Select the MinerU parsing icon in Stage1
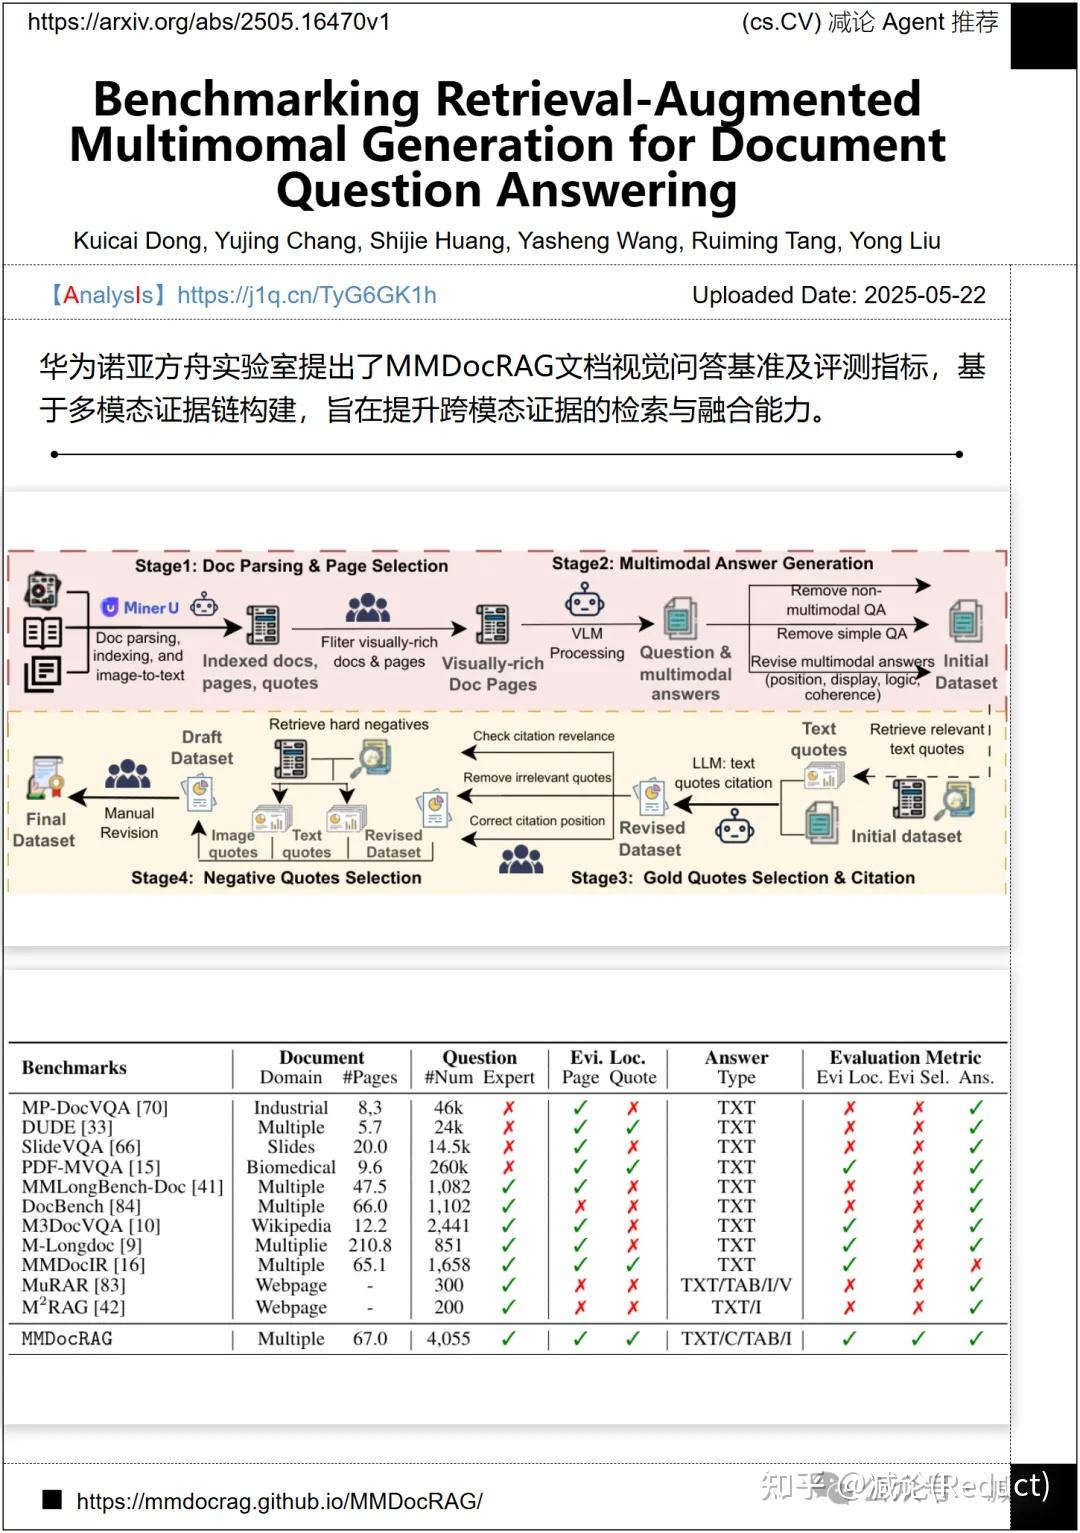 [x=112, y=606]
